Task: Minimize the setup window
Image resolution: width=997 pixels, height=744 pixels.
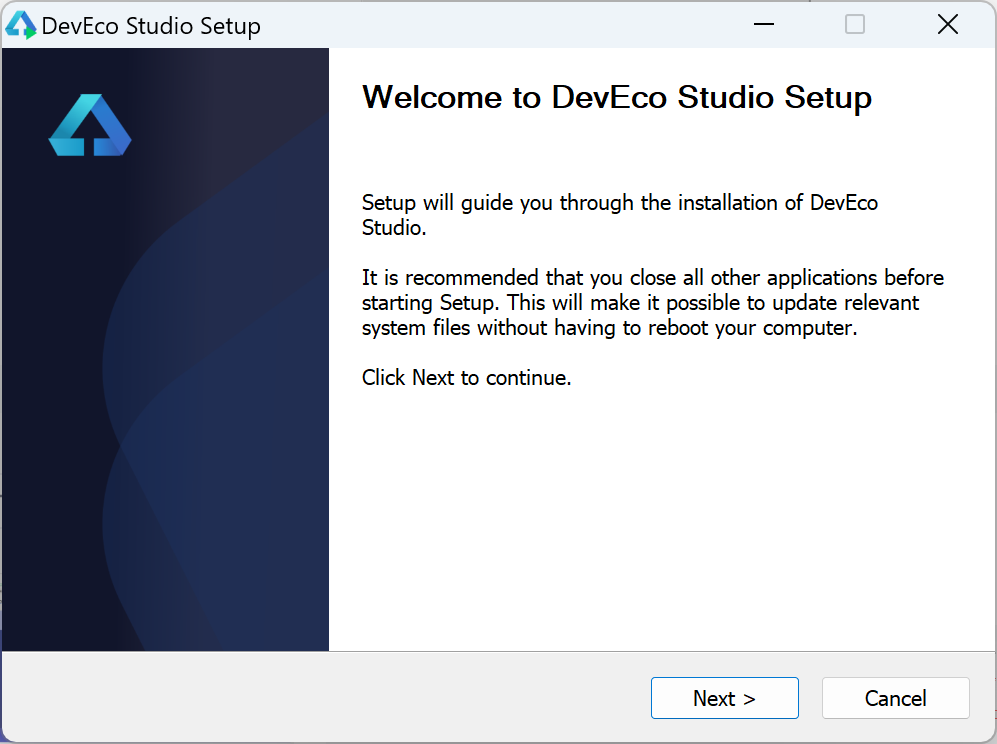Action: 762,25
